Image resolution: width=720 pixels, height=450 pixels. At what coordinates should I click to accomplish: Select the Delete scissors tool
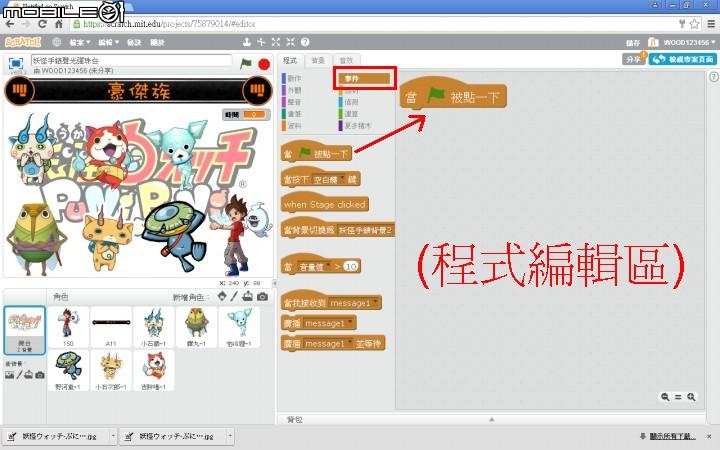261,42
